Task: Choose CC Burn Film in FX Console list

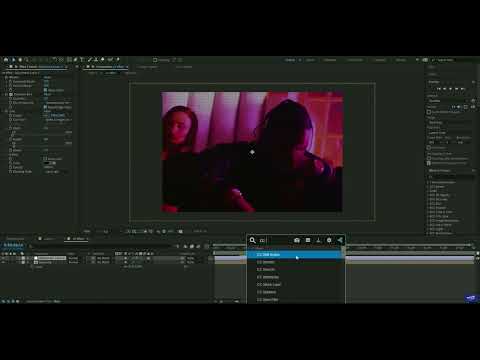Action: 296,300
